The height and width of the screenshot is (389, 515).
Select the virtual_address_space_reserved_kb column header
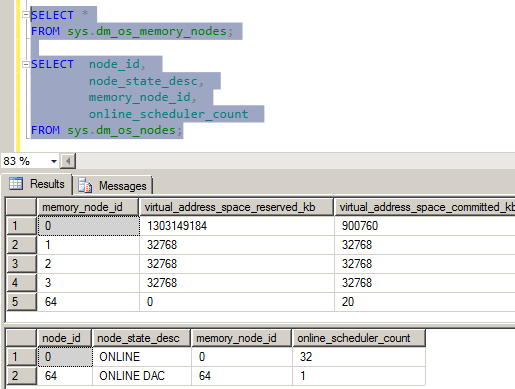[x=236, y=207]
